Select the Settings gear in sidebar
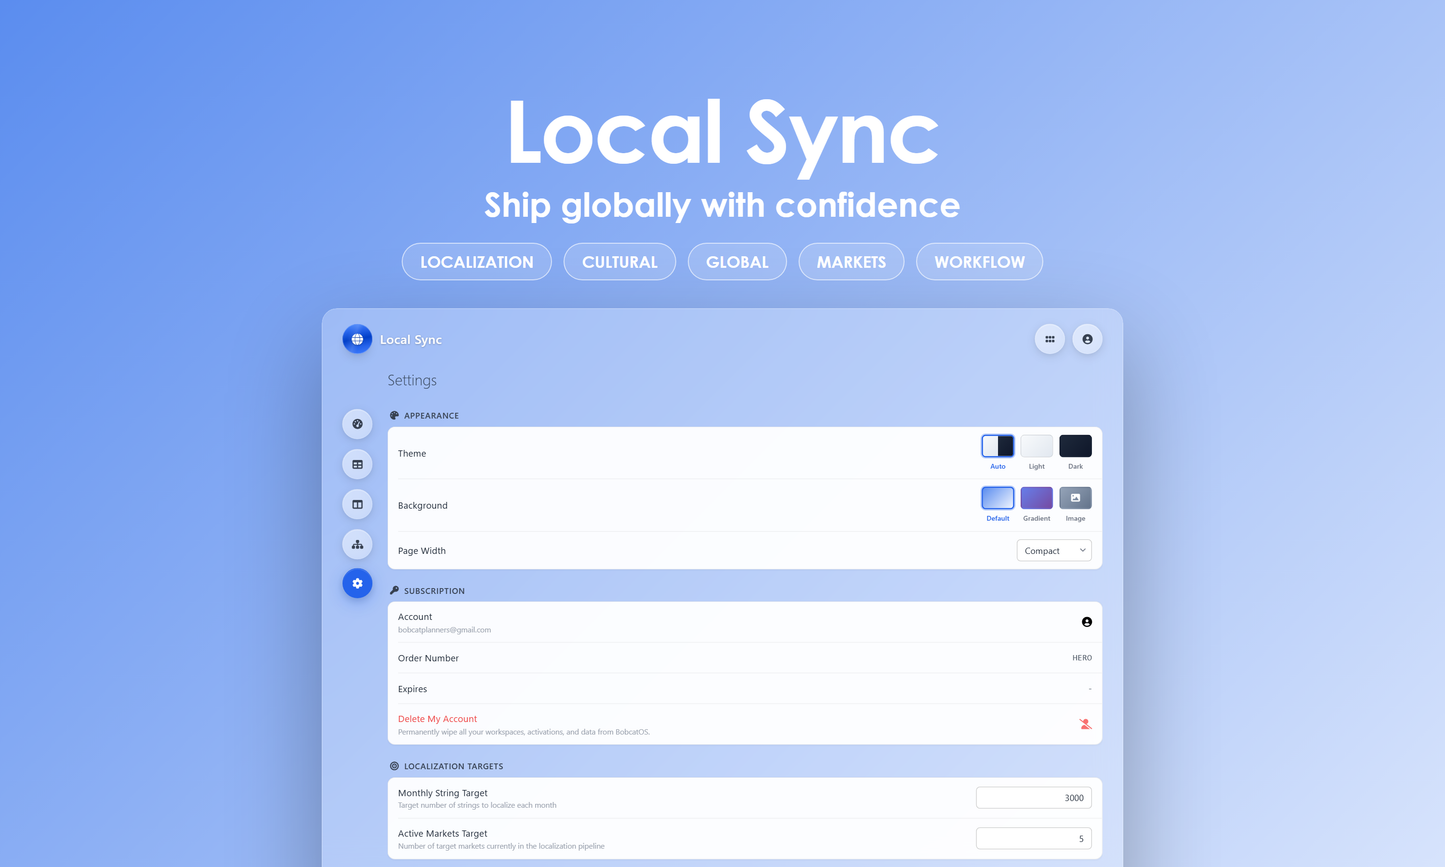1445x867 pixels. (357, 583)
